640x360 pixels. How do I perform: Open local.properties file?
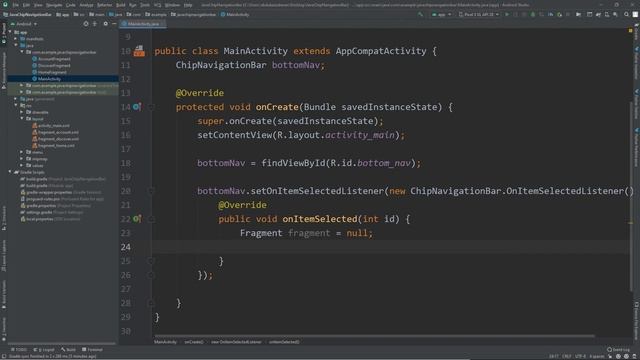50,219
